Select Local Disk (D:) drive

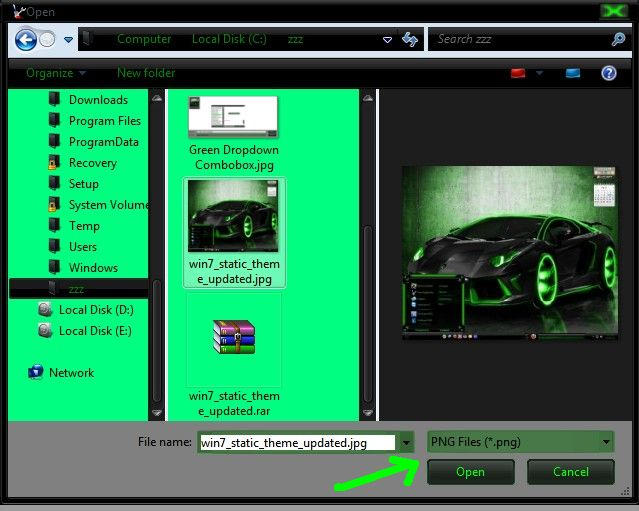pyautogui.click(x=96, y=310)
